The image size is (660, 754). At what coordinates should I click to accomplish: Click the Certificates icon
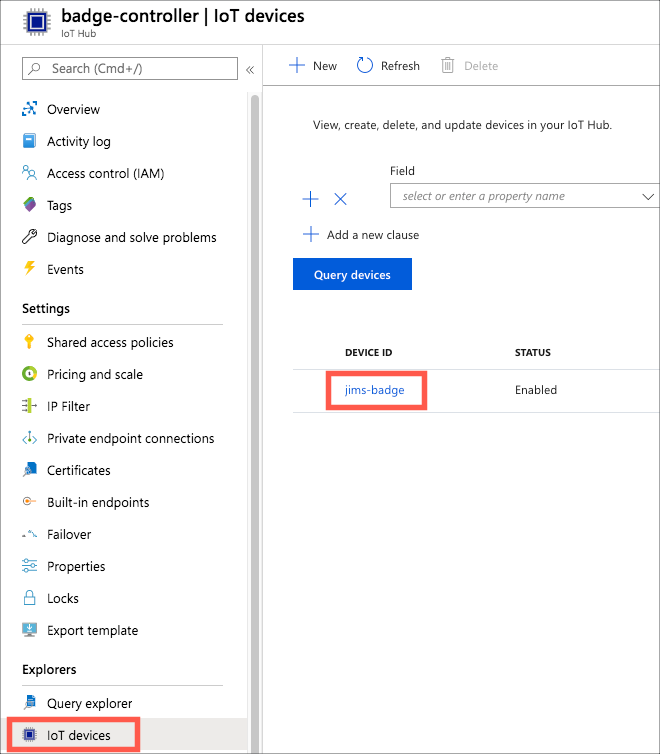(29, 469)
